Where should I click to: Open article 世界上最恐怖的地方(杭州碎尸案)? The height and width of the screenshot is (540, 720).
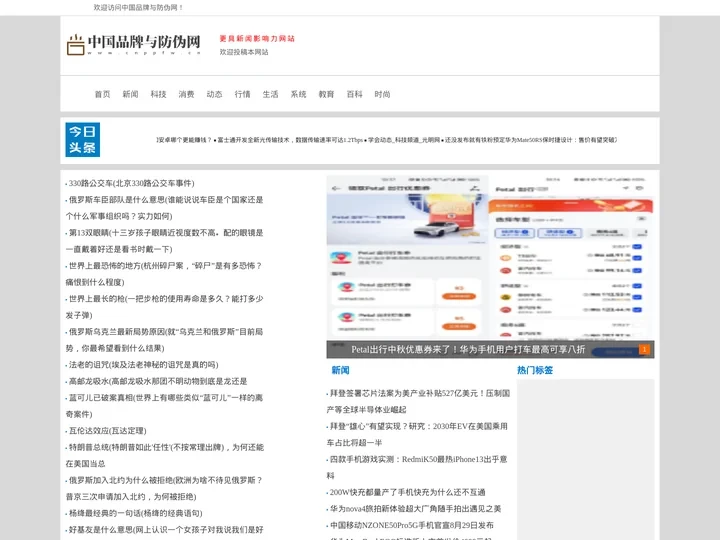point(164,274)
